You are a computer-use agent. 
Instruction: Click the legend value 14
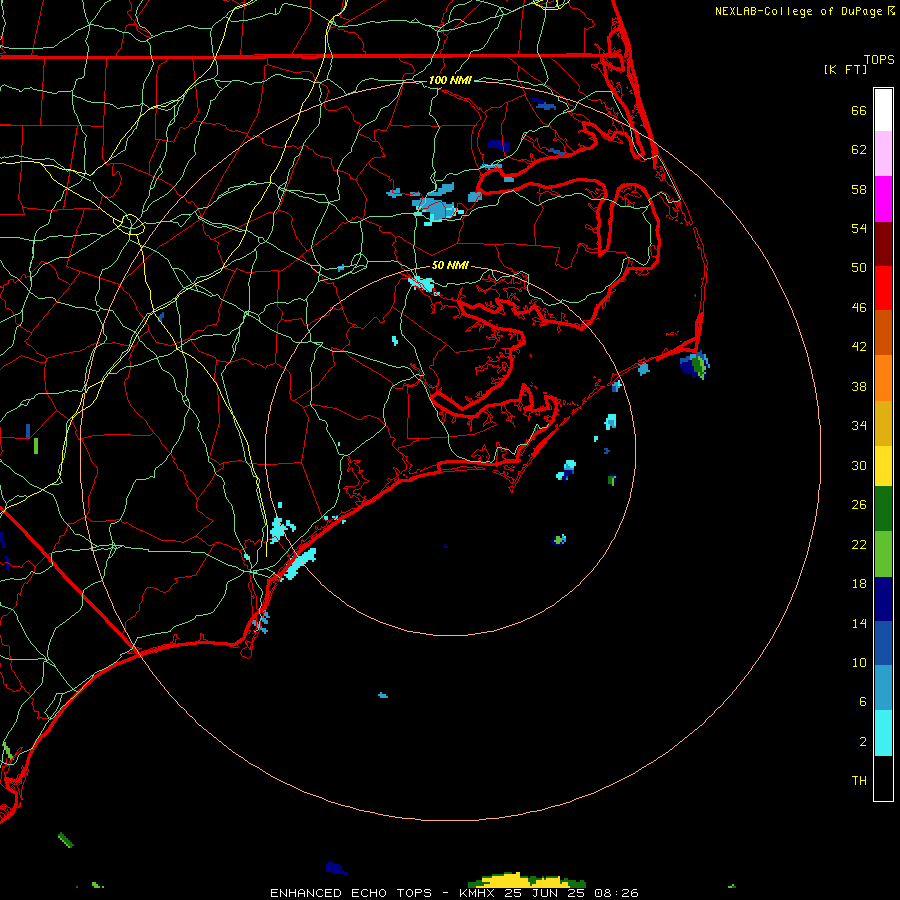click(859, 623)
